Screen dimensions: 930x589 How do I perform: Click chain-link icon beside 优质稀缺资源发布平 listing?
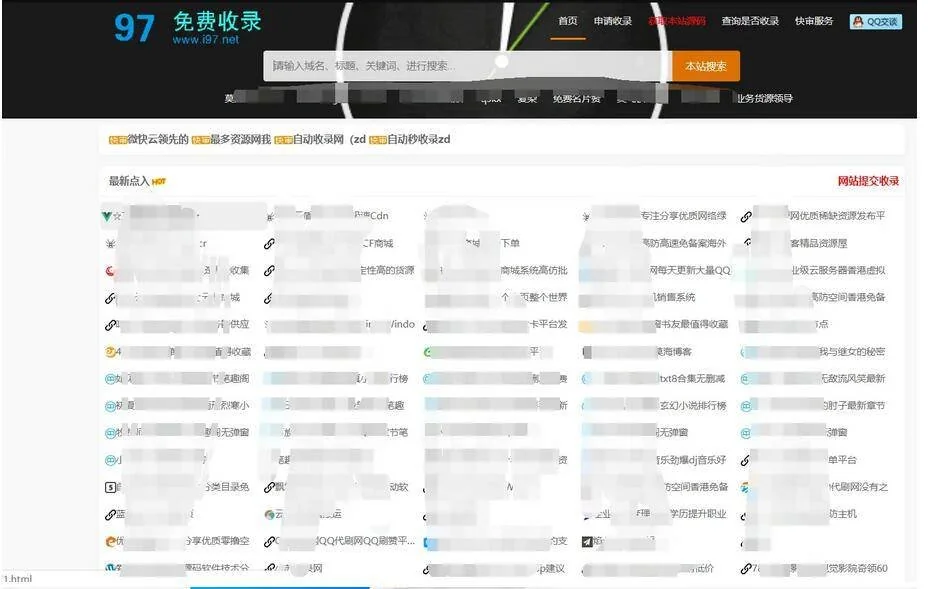pyautogui.click(x=746, y=216)
